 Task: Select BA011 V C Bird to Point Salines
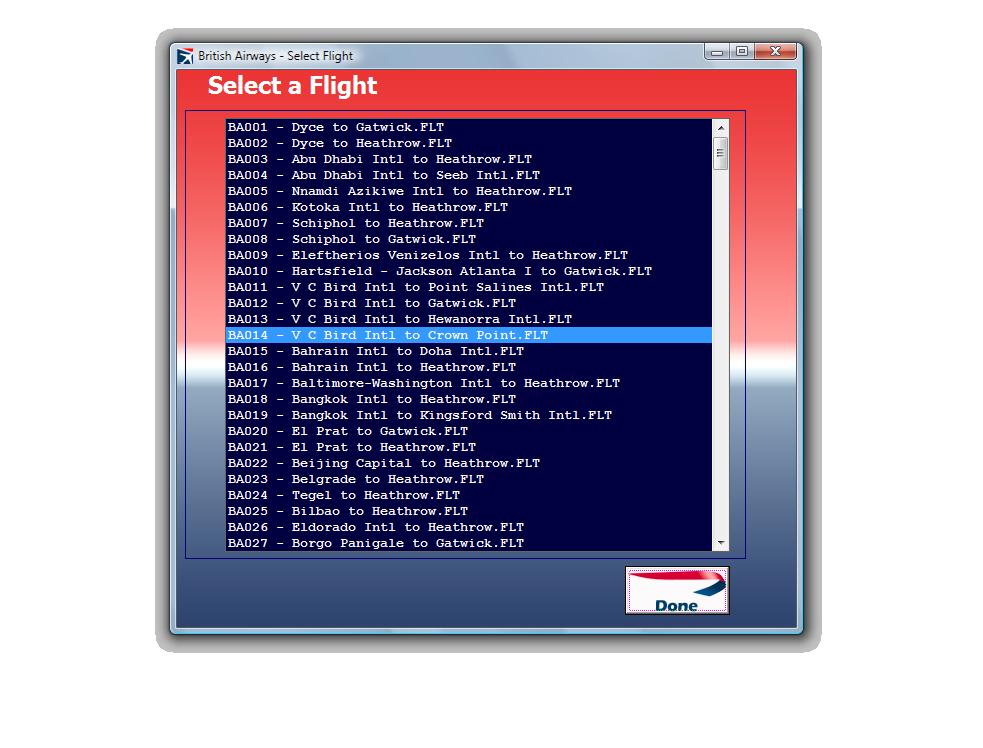pyautogui.click(x=469, y=287)
